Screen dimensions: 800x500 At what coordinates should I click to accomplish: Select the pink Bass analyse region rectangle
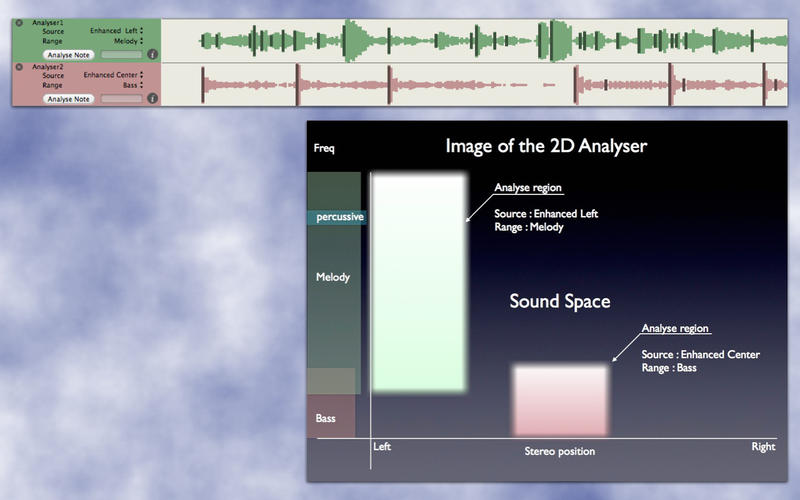tap(560, 401)
